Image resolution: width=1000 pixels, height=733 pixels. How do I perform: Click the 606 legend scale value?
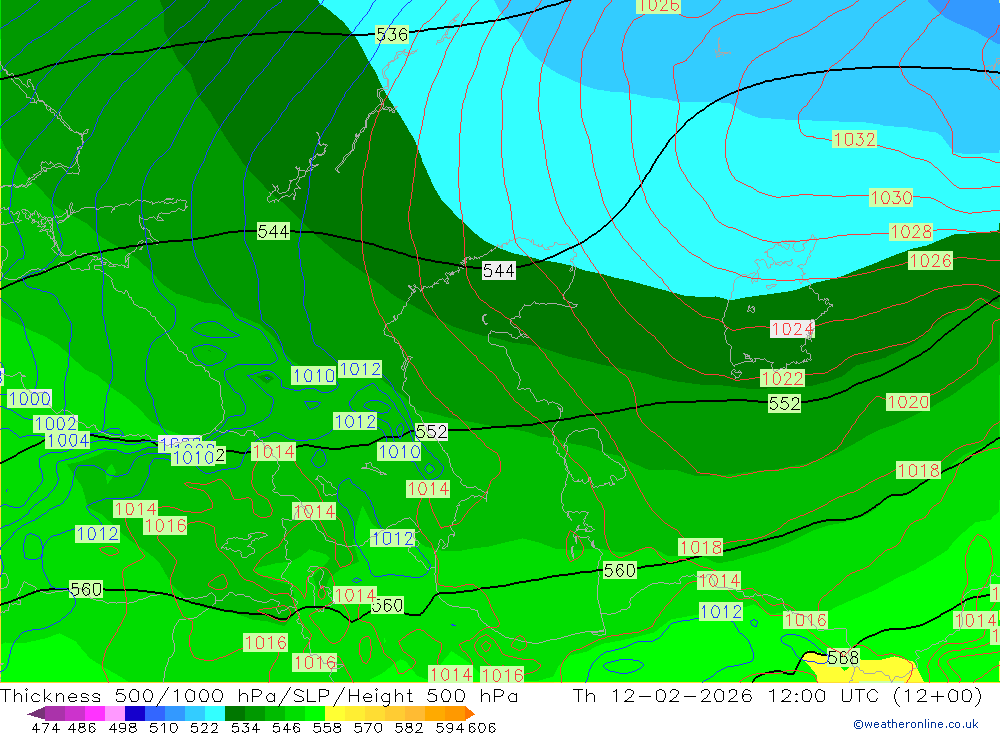(x=482, y=727)
